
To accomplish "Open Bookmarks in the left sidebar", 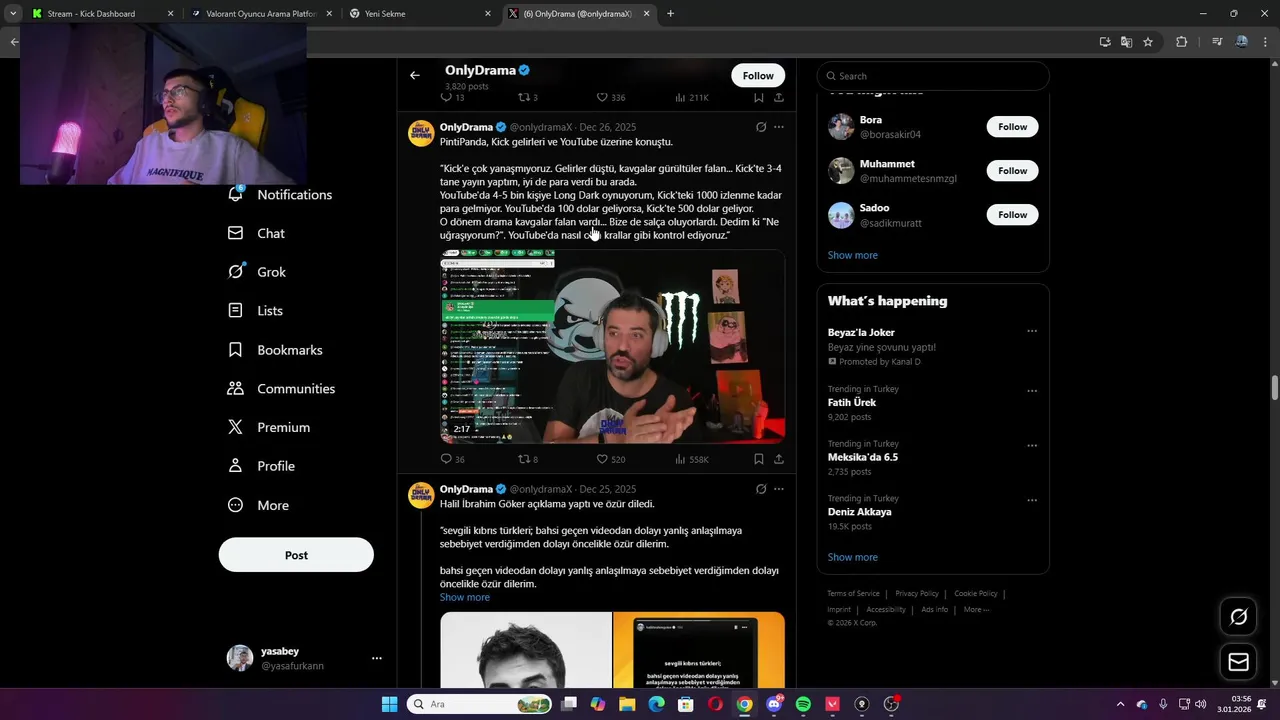I will coord(276,350).
